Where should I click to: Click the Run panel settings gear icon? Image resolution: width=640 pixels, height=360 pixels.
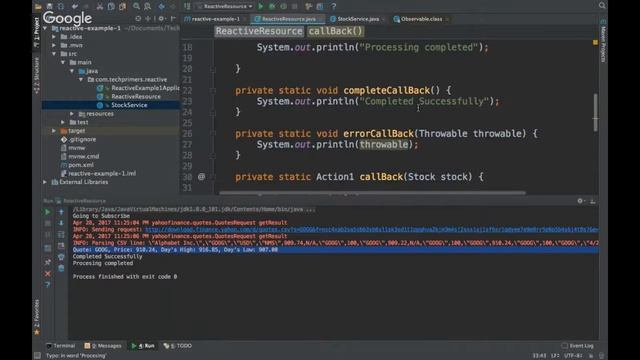click(580, 201)
